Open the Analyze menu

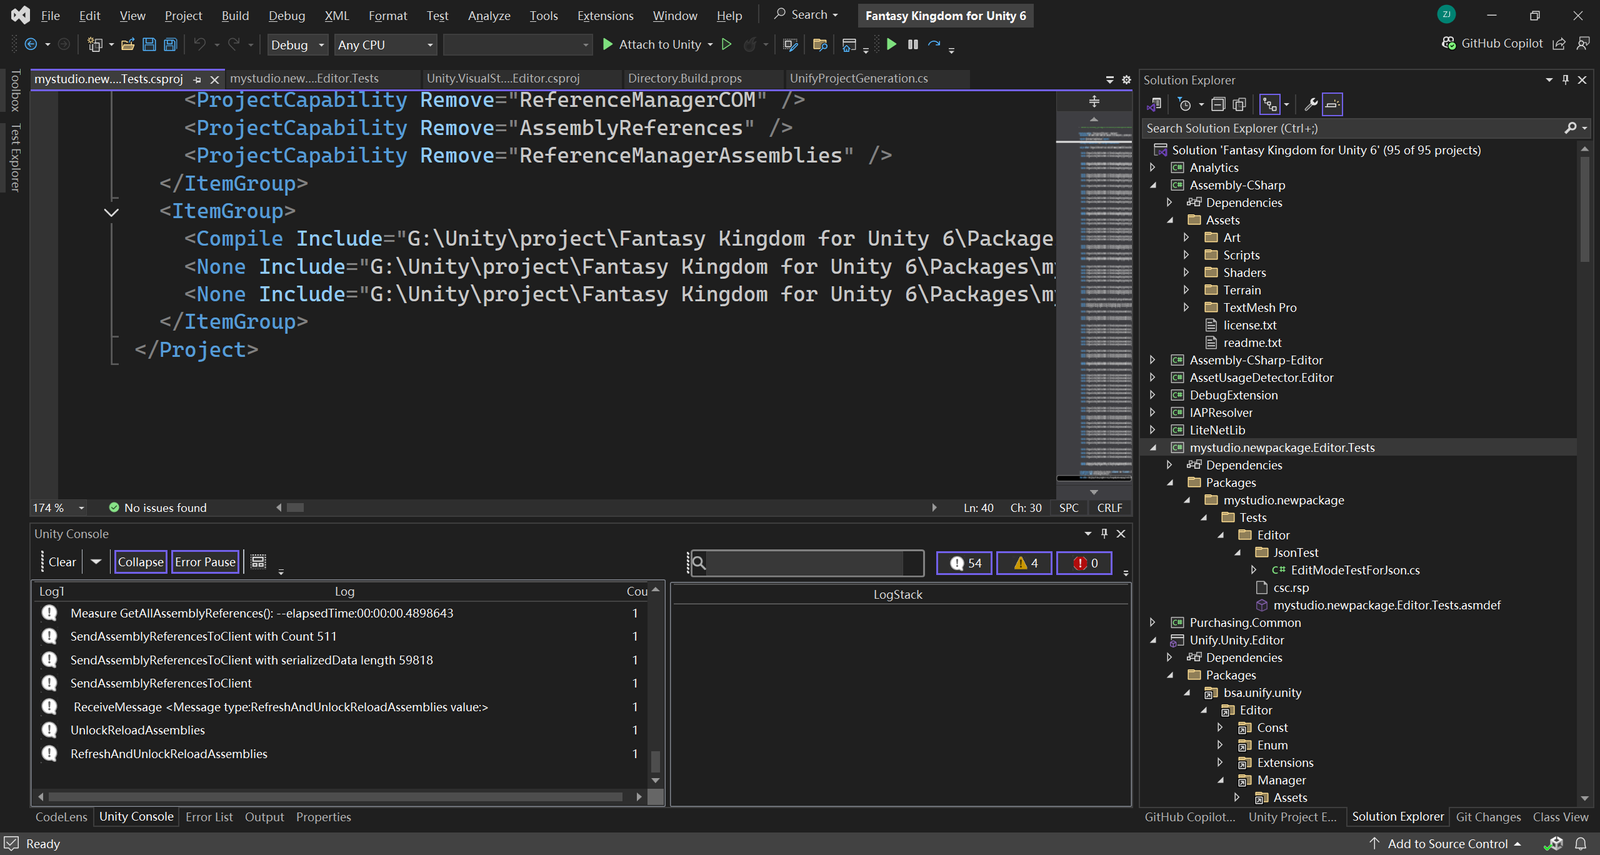[488, 16]
